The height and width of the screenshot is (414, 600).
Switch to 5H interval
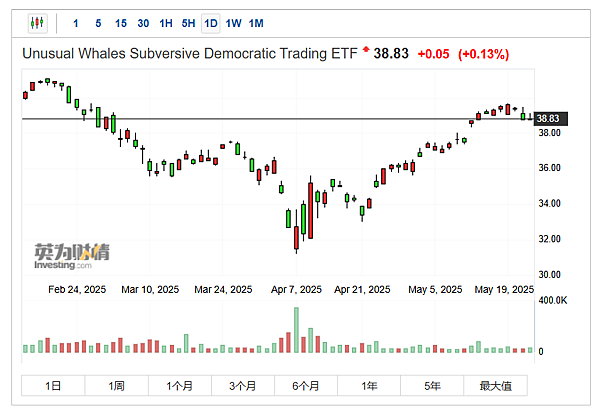pos(188,24)
